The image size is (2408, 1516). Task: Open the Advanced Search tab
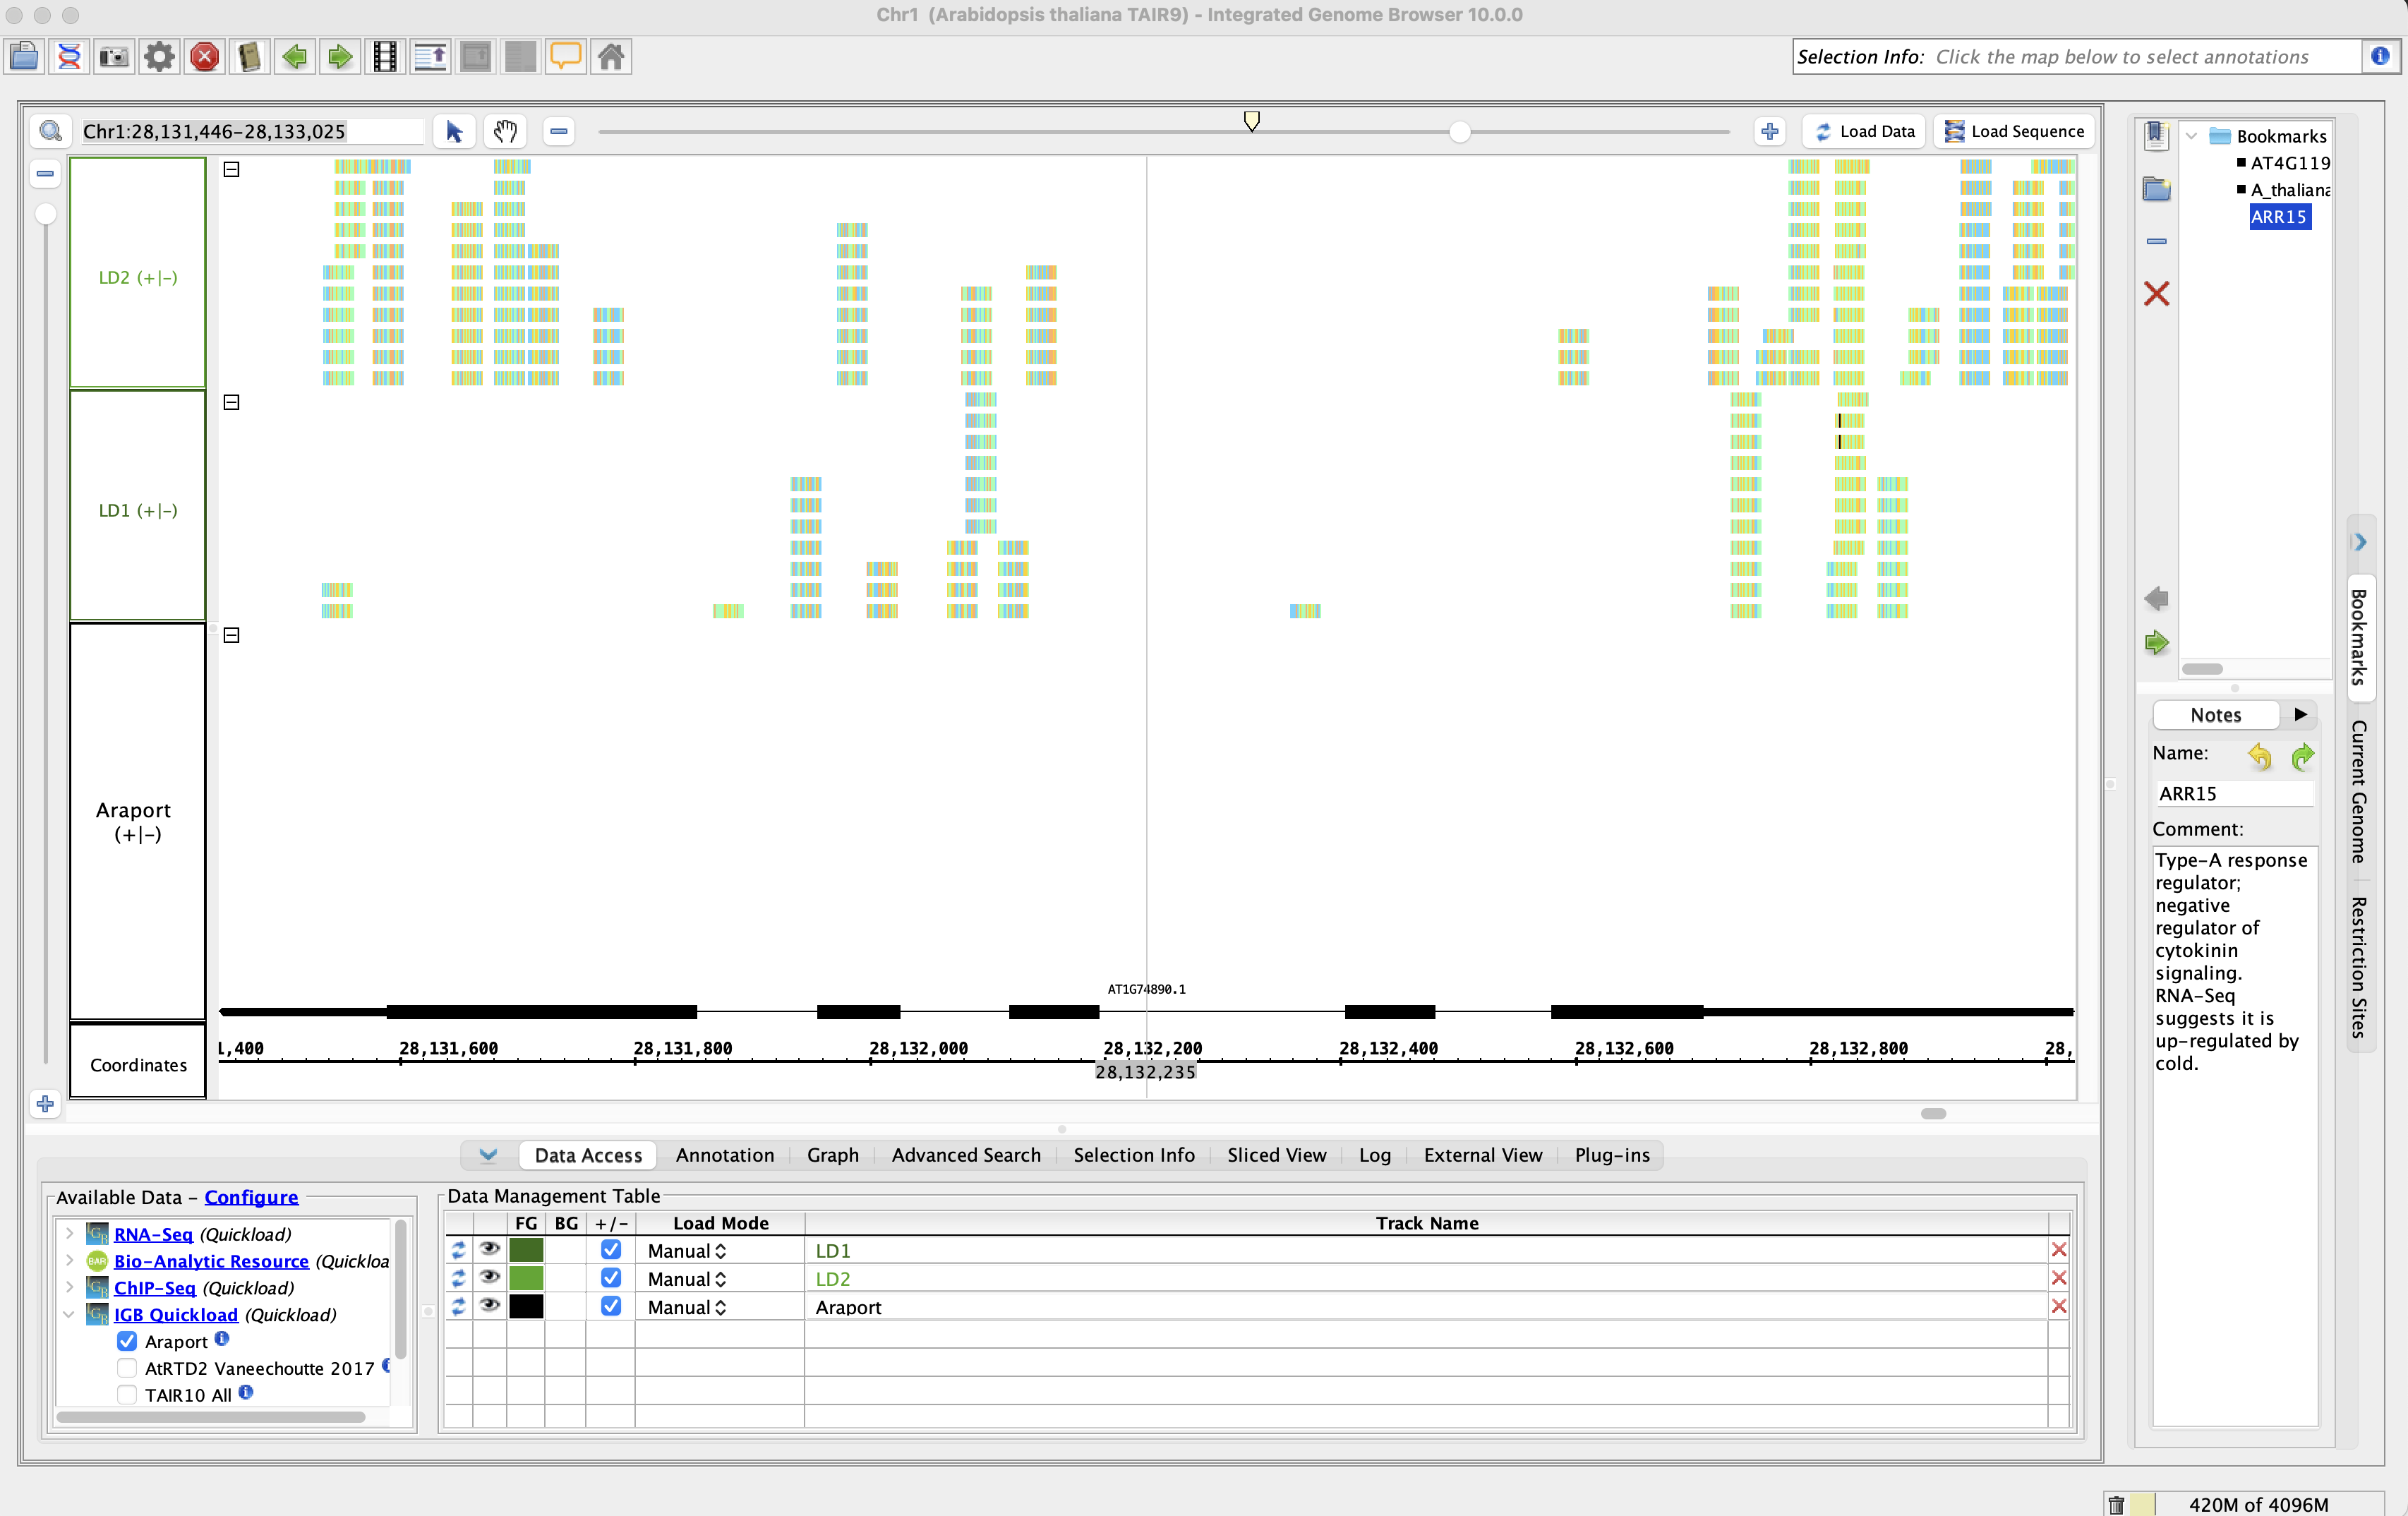[x=966, y=1155]
